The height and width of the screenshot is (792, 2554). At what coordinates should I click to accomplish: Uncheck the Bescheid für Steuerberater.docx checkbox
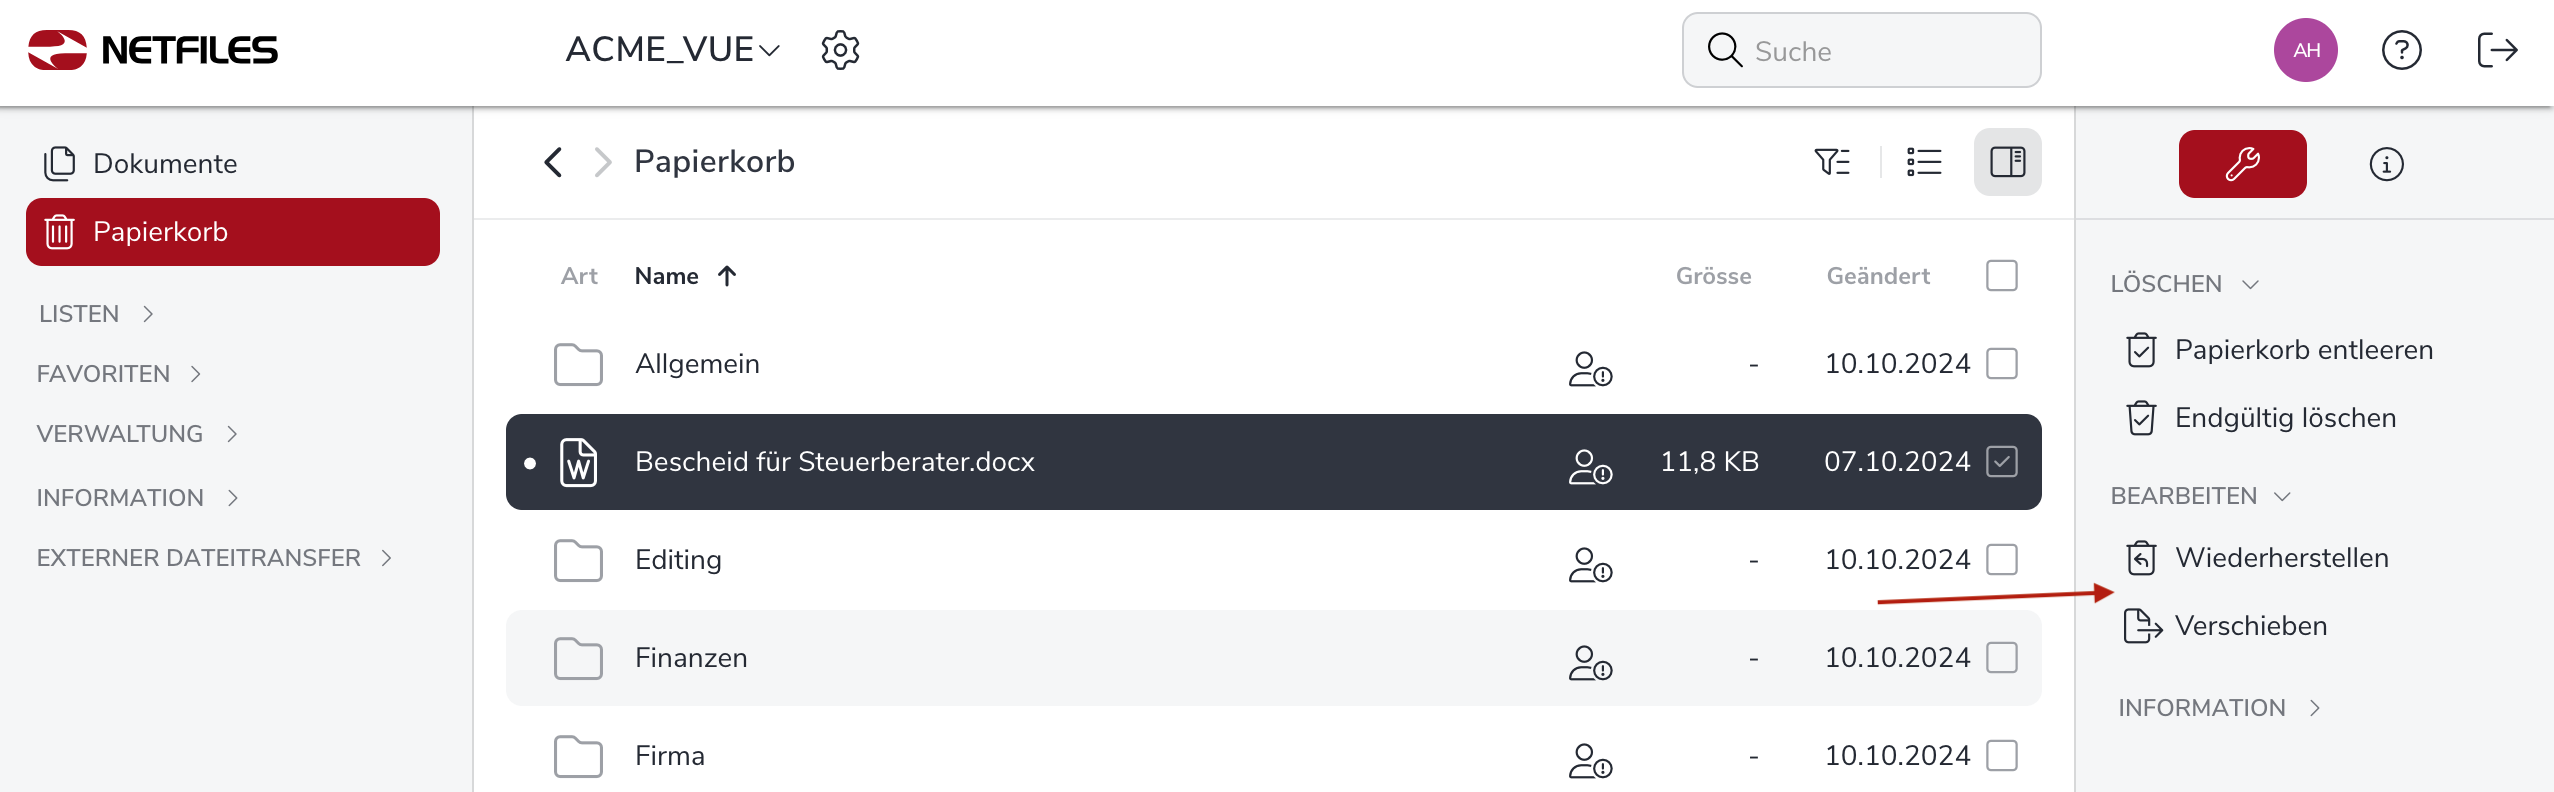(x=2001, y=462)
